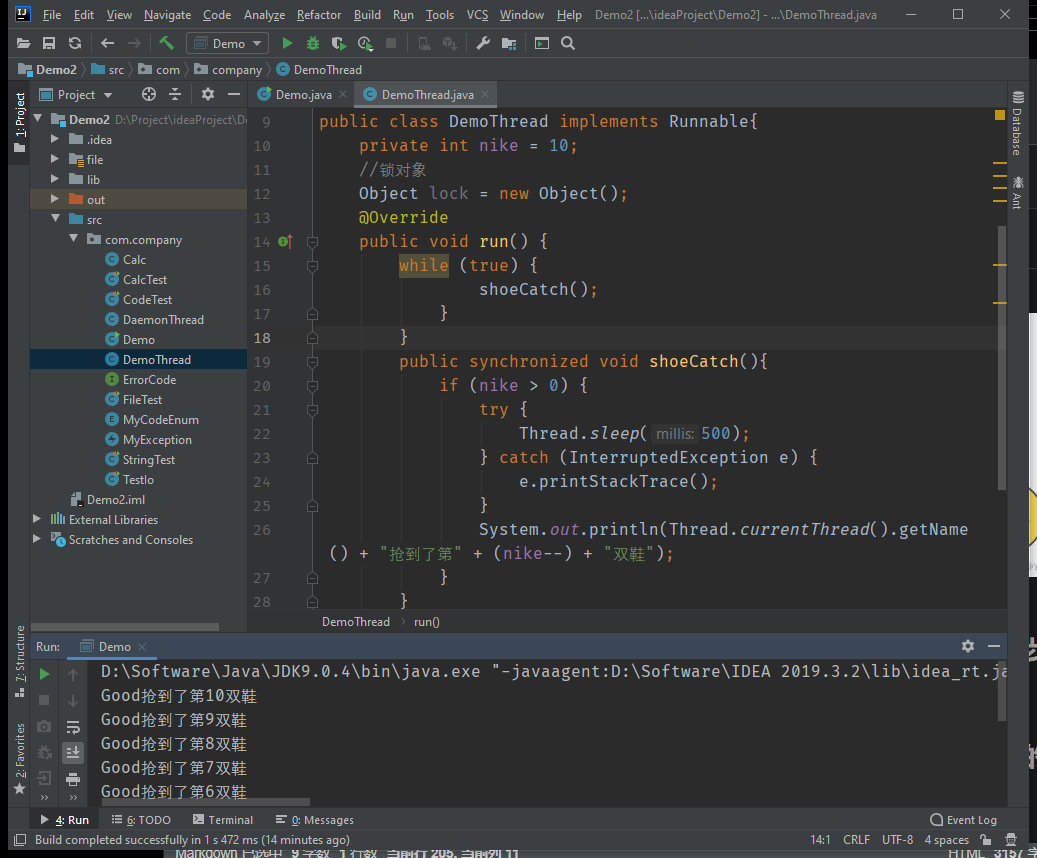Open Project Structure icon
This screenshot has height=858, width=1037.
[x=509, y=44]
